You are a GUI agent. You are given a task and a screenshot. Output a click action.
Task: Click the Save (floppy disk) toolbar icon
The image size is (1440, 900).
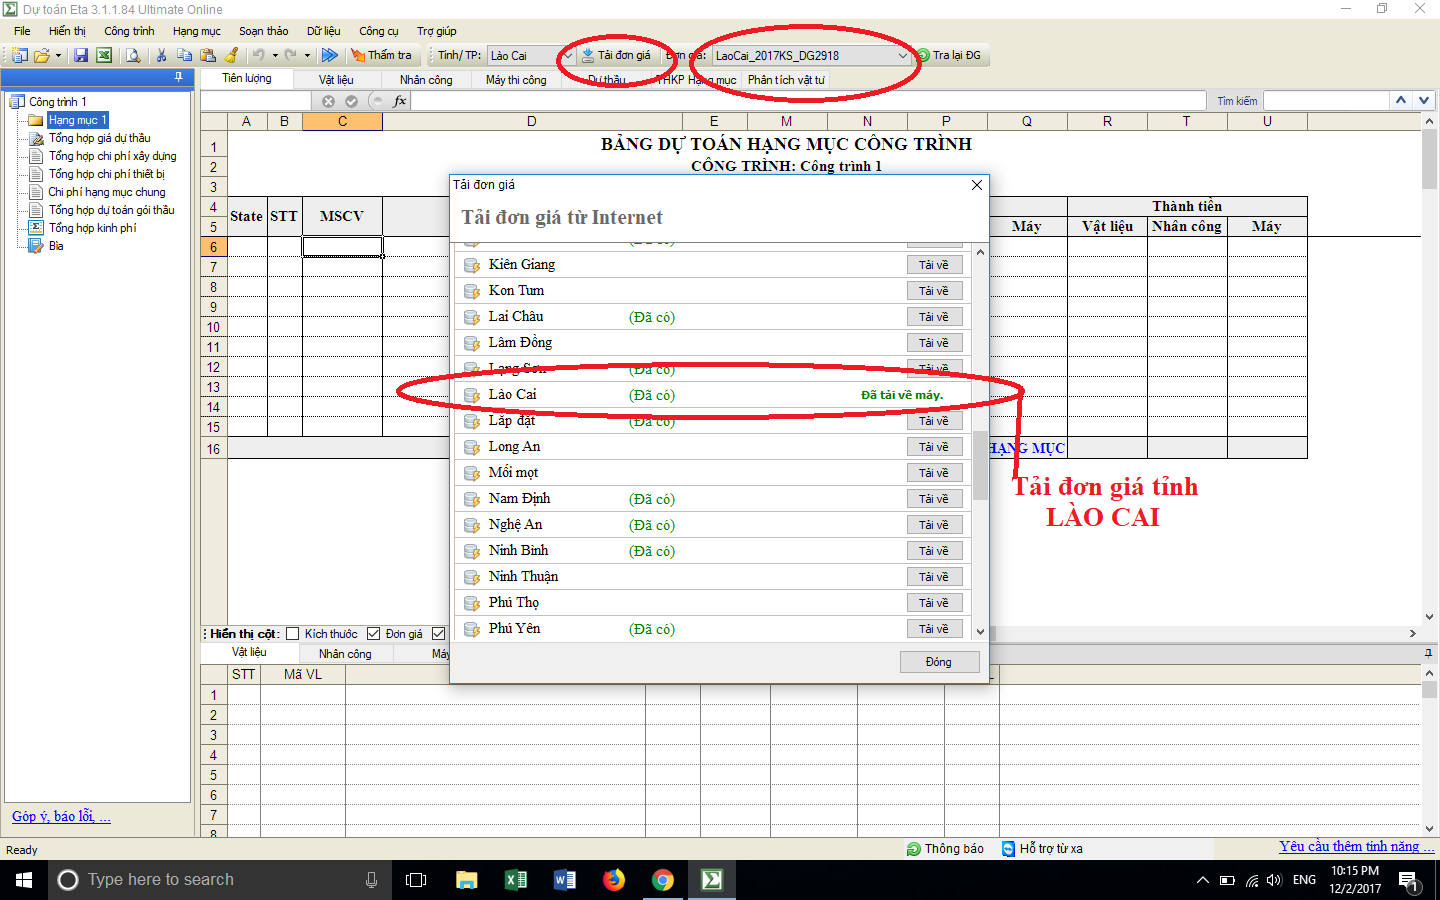(81, 56)
